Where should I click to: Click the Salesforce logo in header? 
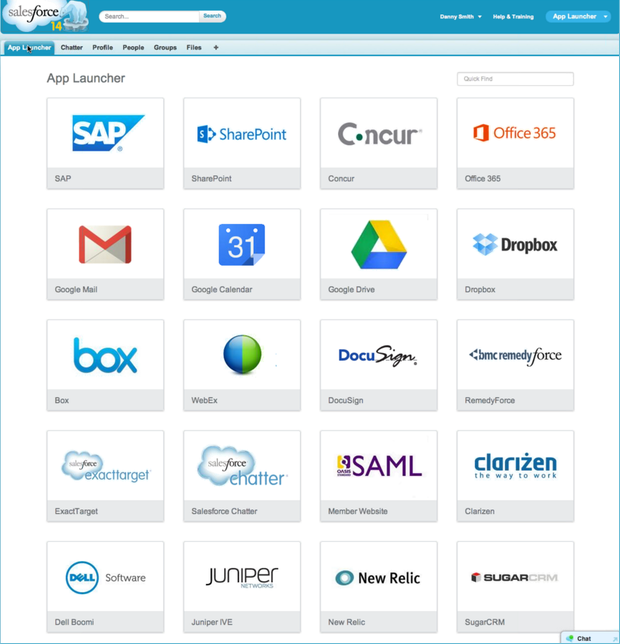click(45, 16)
